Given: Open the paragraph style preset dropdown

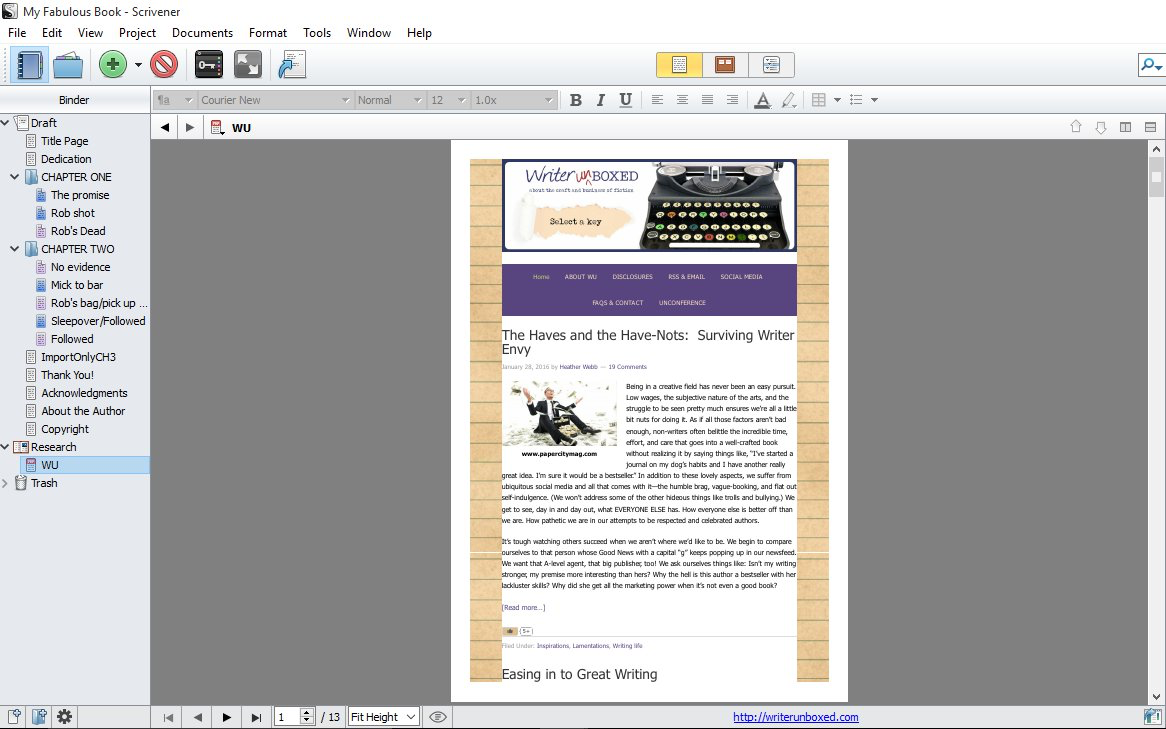Looking at the screenshot, I should coord(175,100).
